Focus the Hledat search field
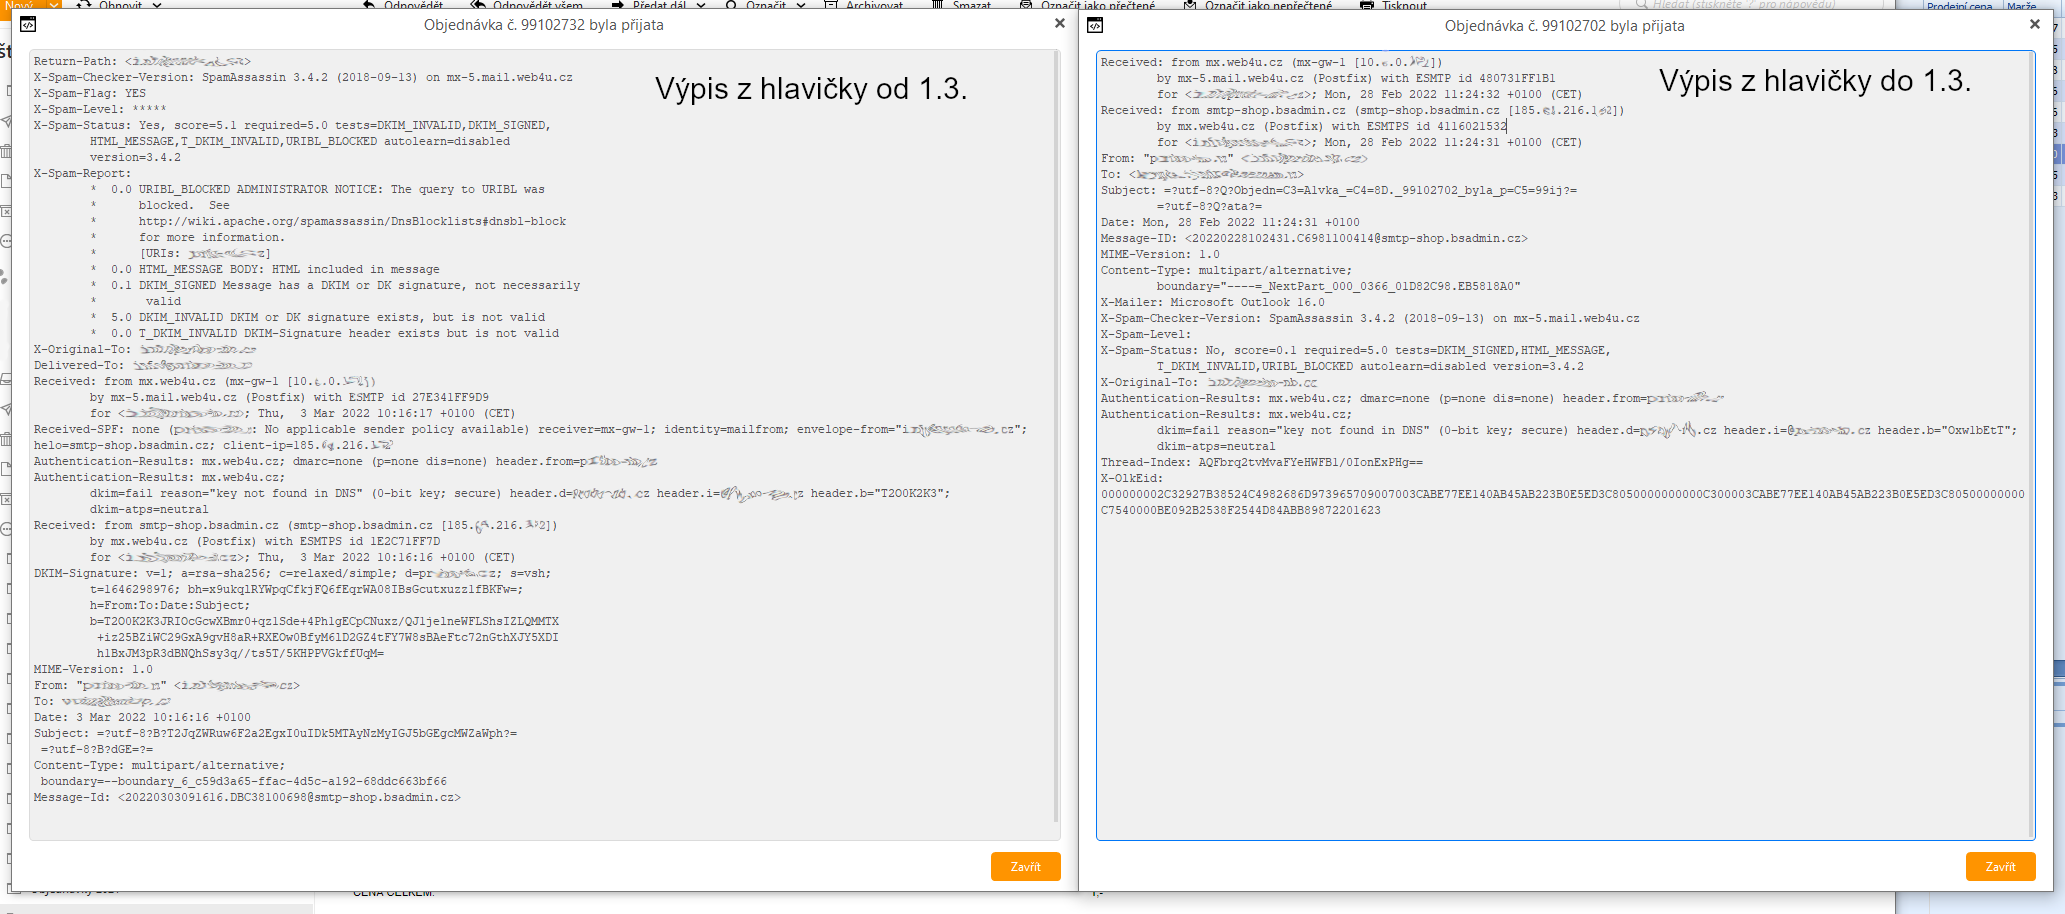The image size is (2065, 914). pos(1750,4)
